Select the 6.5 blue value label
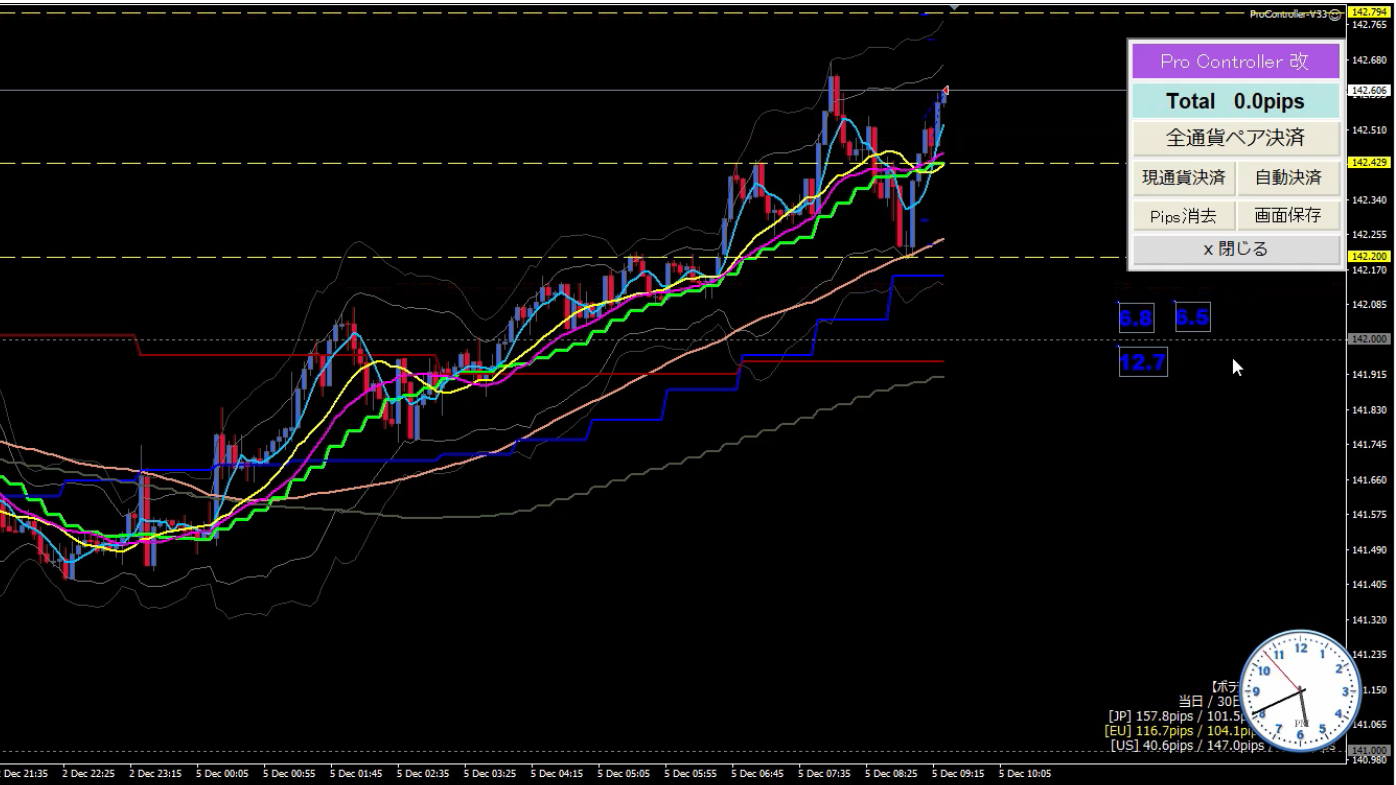 (x=1192, y=318)
